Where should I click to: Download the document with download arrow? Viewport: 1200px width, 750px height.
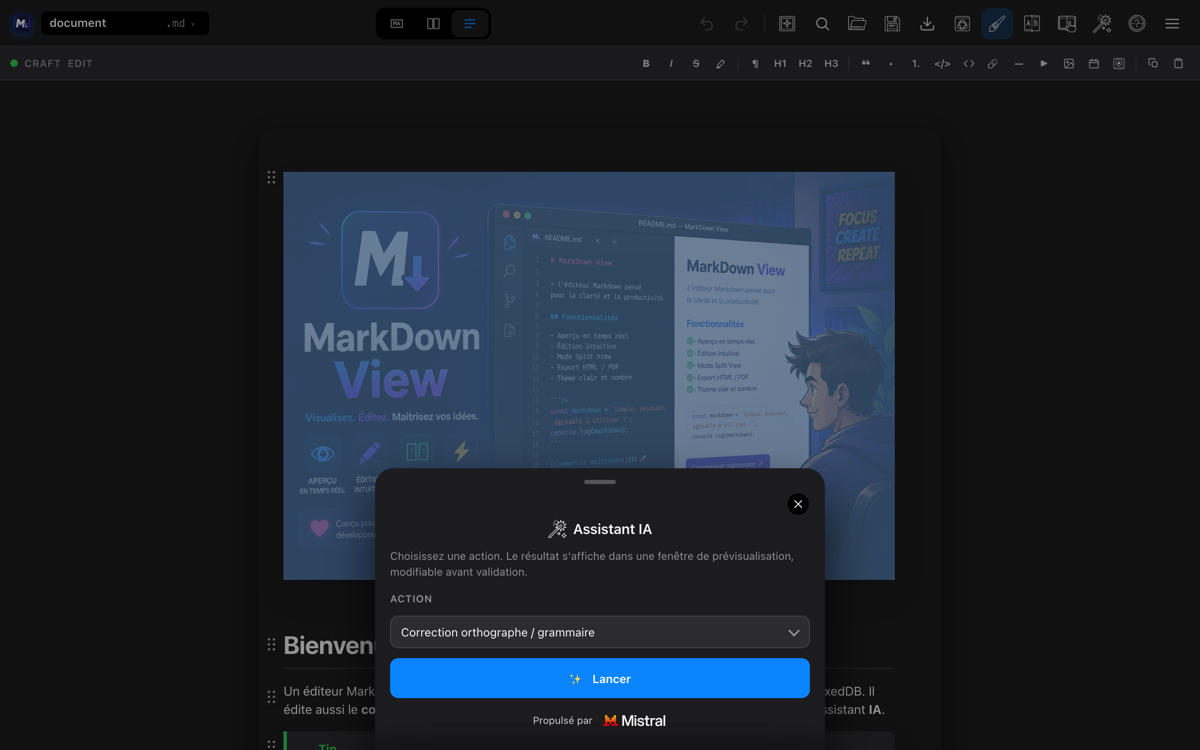pos(927,23)
